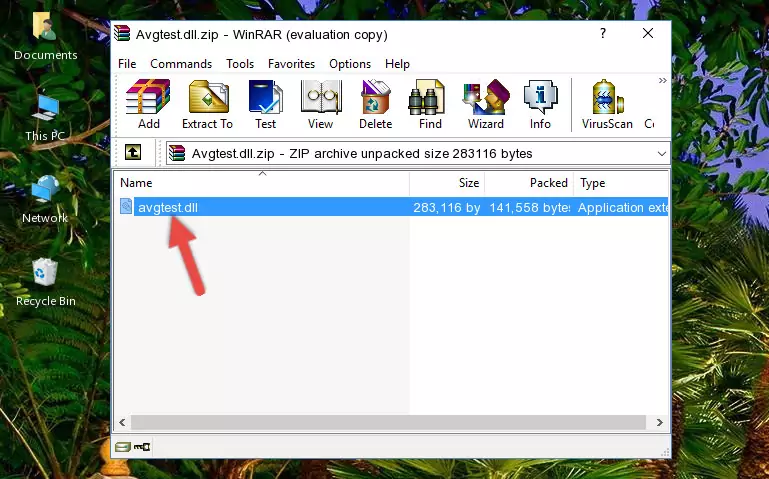Select the This PC desktop icon

point(45,118)
